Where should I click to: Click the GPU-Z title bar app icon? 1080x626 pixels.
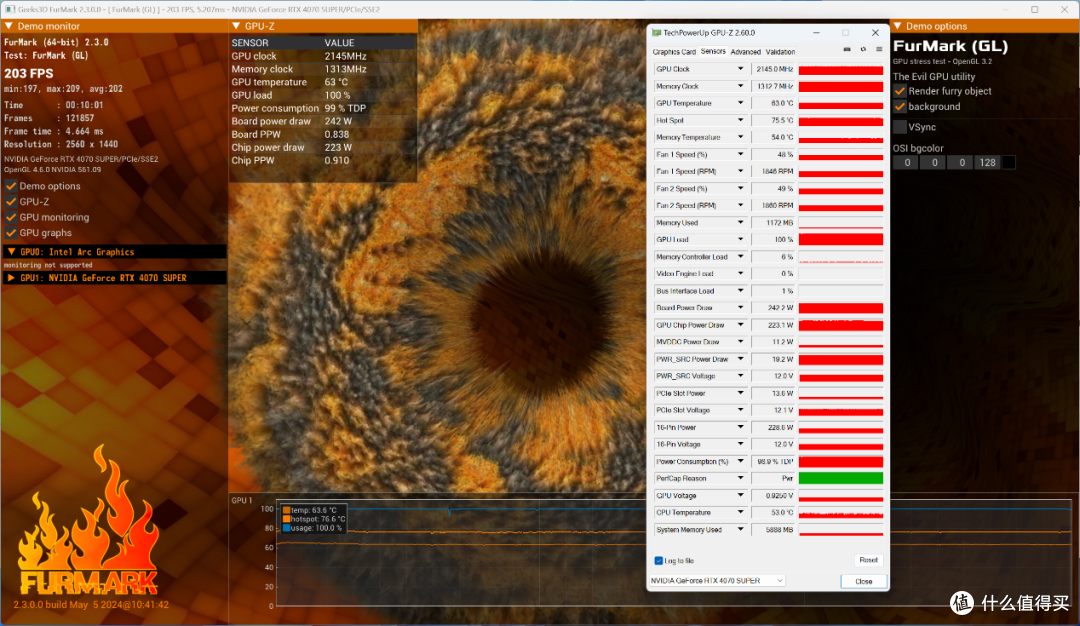[x=656, y=32]
